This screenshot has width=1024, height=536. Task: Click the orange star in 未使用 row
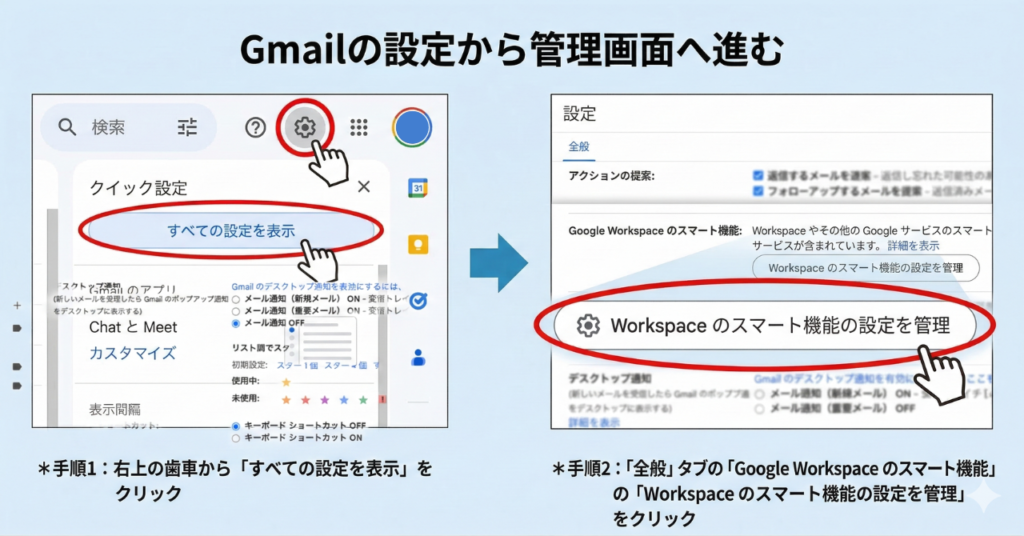click(x=286, y=400)
